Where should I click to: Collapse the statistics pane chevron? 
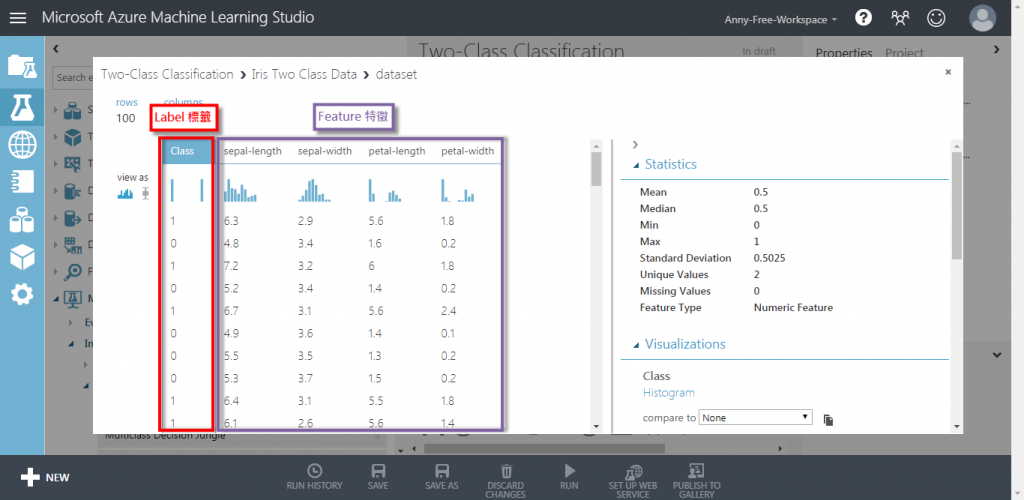click(x=635, y=144)
